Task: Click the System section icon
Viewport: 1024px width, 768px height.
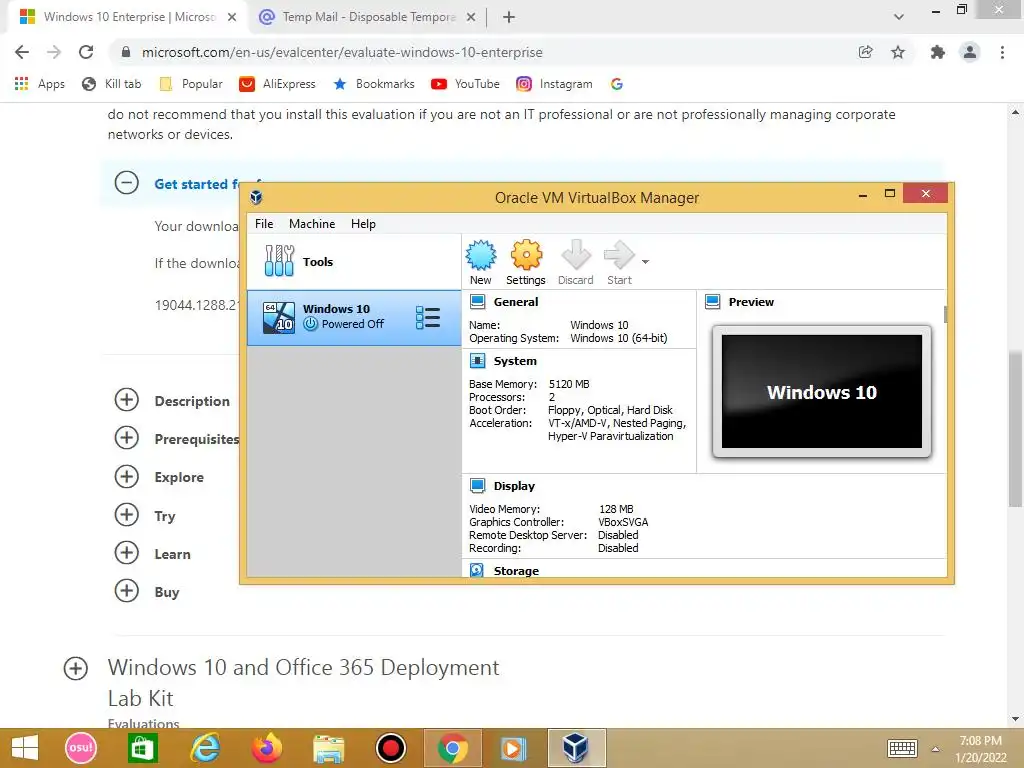Action: 478,360
